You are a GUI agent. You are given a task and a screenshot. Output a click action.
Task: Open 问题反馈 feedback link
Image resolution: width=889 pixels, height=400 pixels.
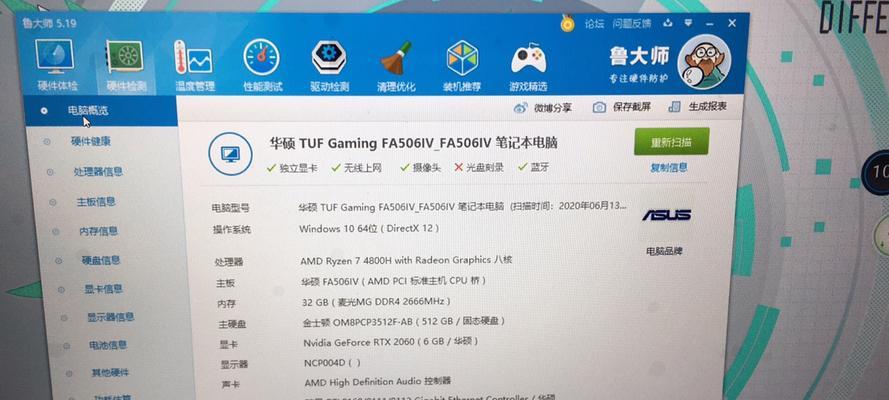(632, 23)
